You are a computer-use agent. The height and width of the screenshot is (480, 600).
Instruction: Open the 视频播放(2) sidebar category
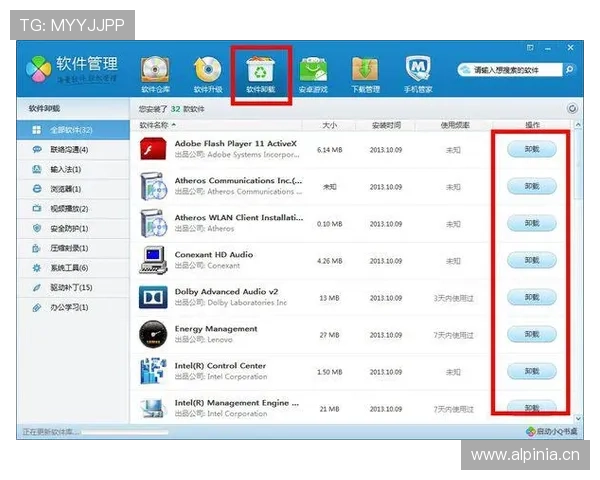click(x=68, y=209)
